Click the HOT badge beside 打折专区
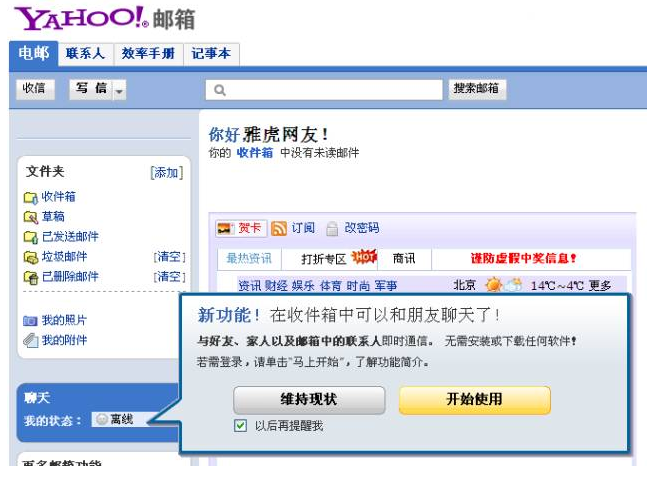The height and width of the screenshot is (477, 653). coord(364,257)
